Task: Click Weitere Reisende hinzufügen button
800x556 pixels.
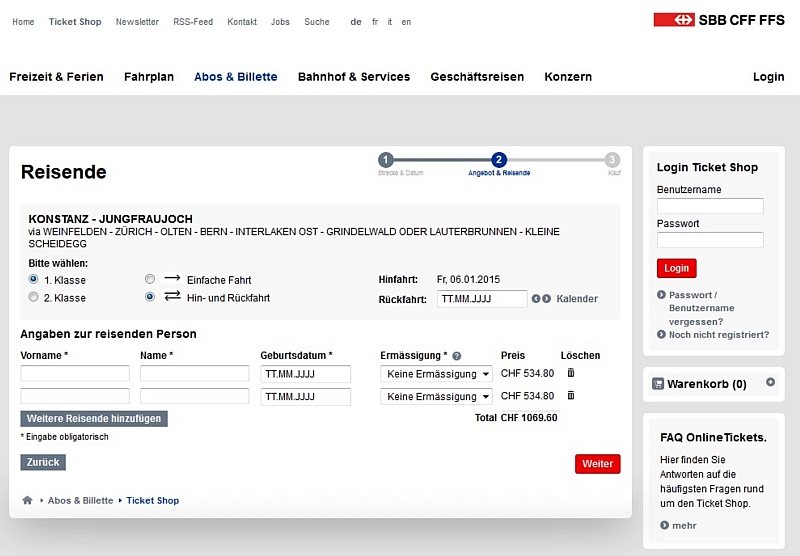Action: 94,419
